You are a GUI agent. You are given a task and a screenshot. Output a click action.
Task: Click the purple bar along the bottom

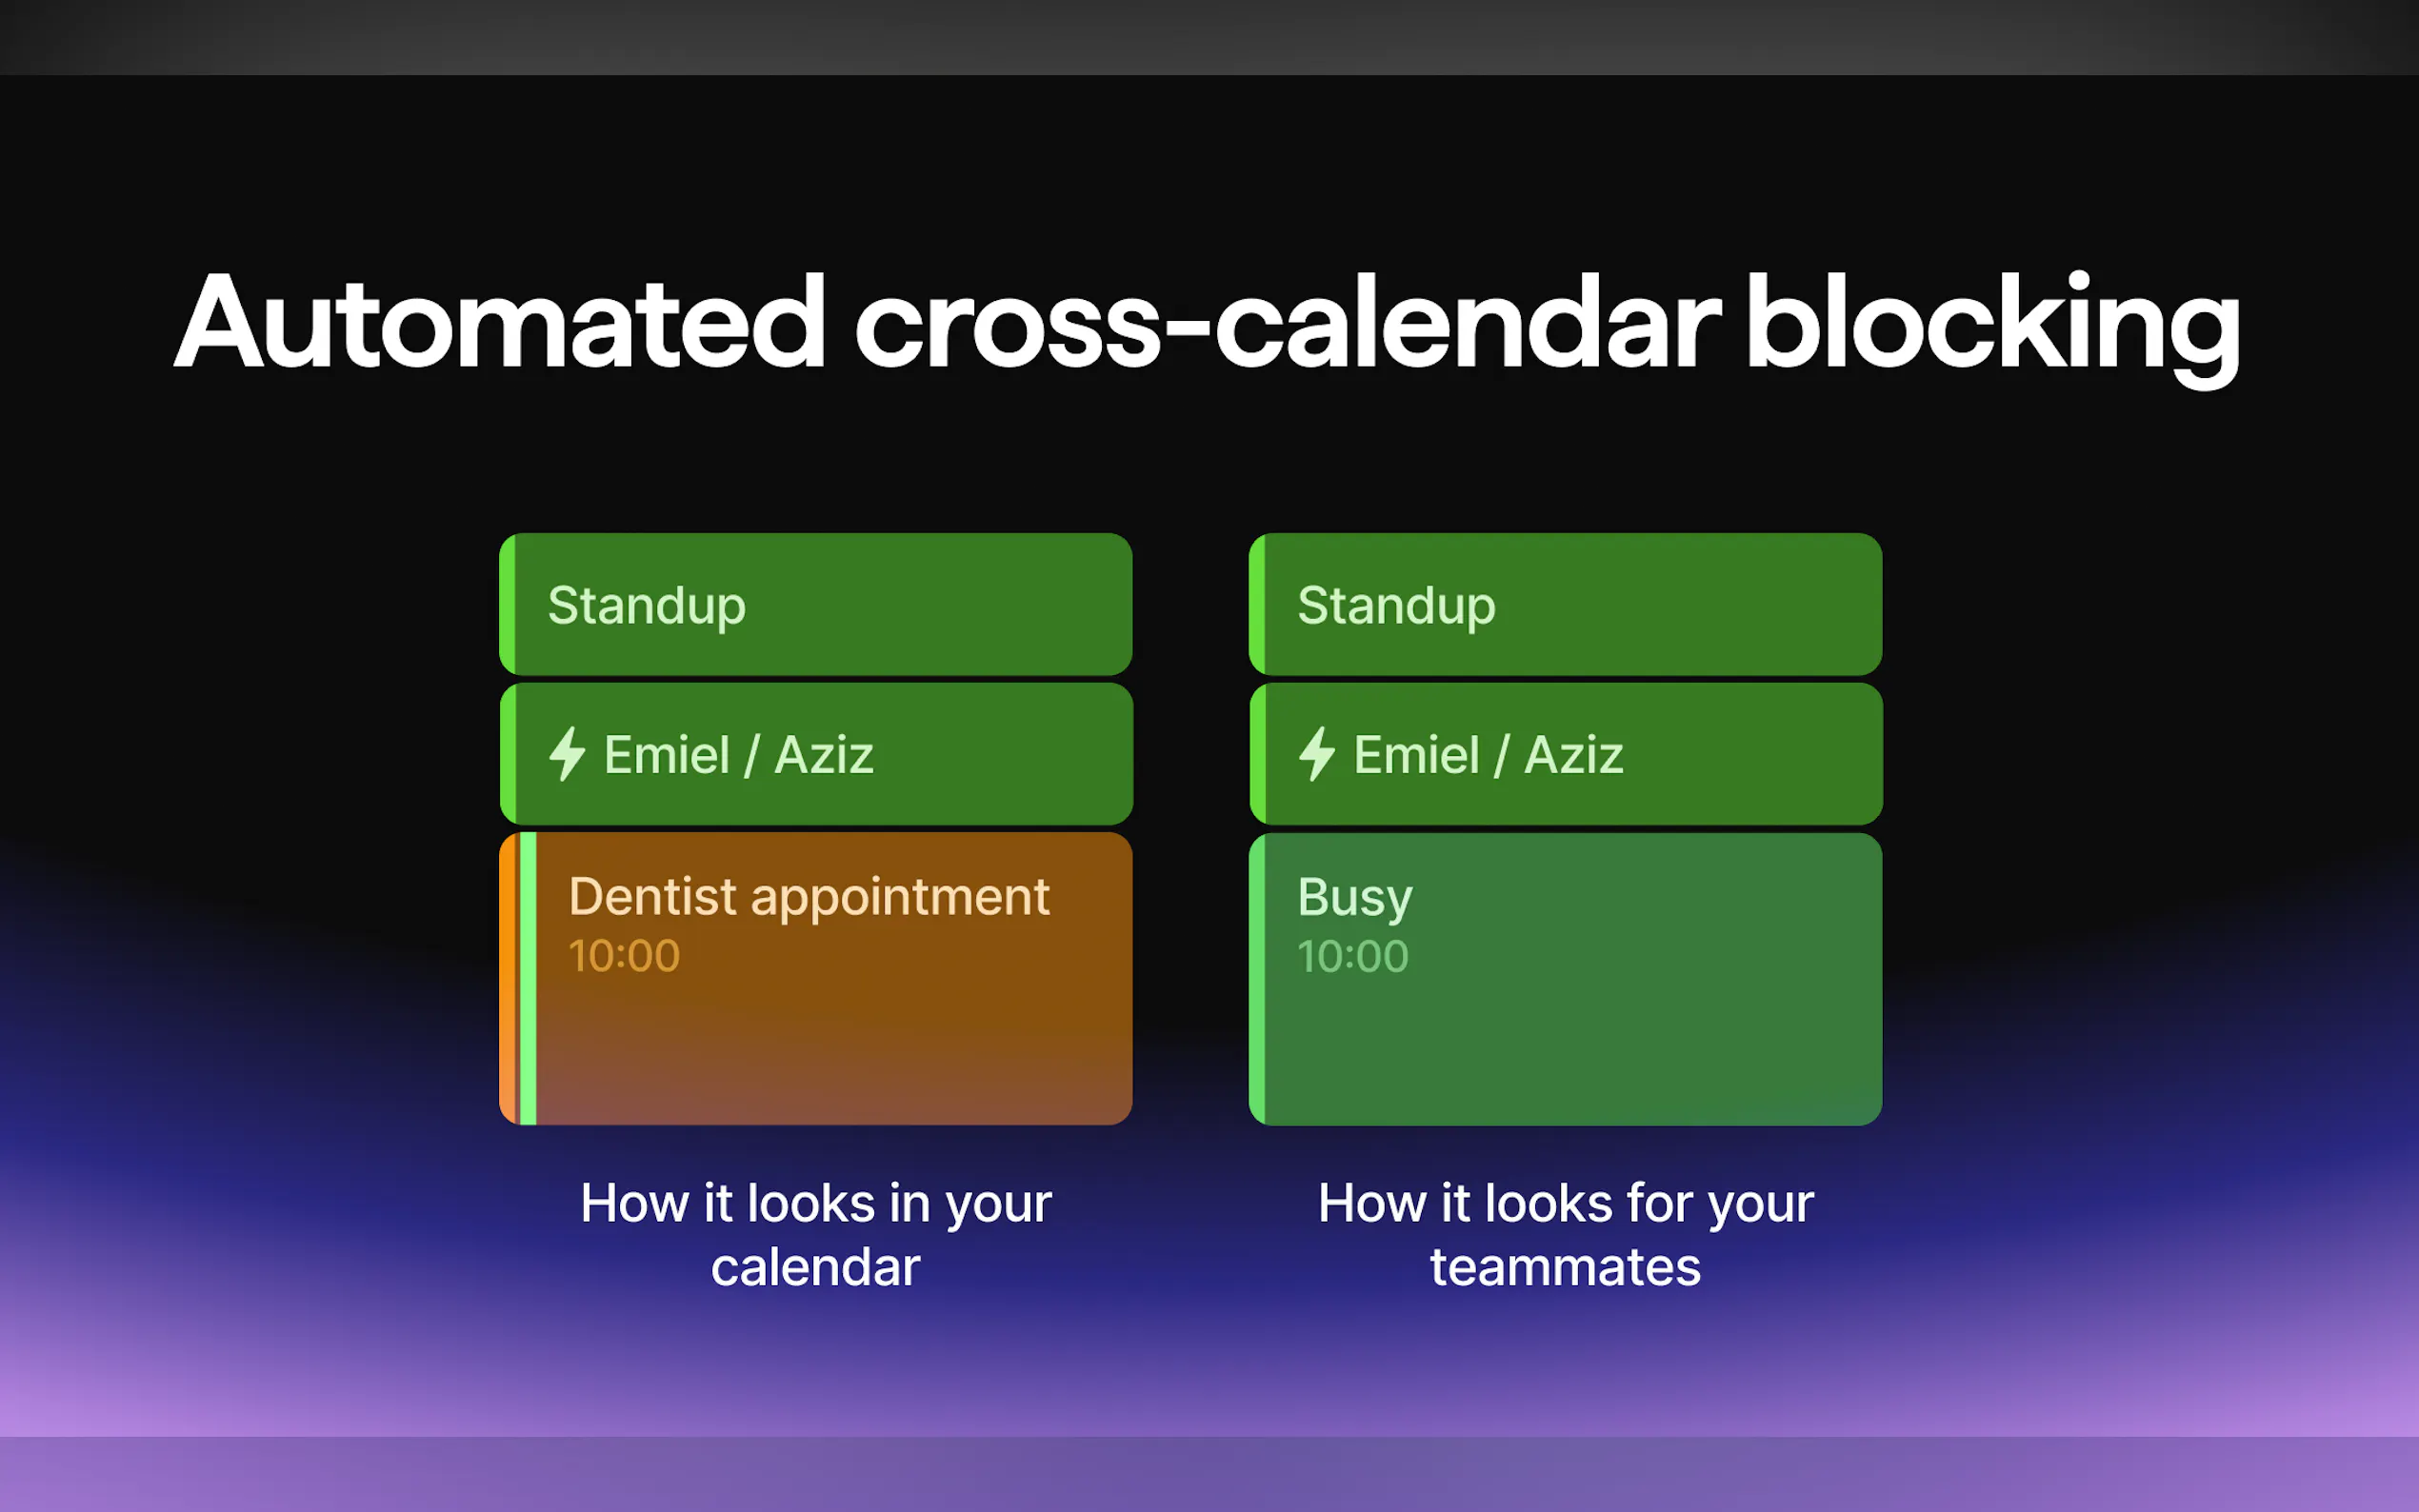point(1209,1474)
